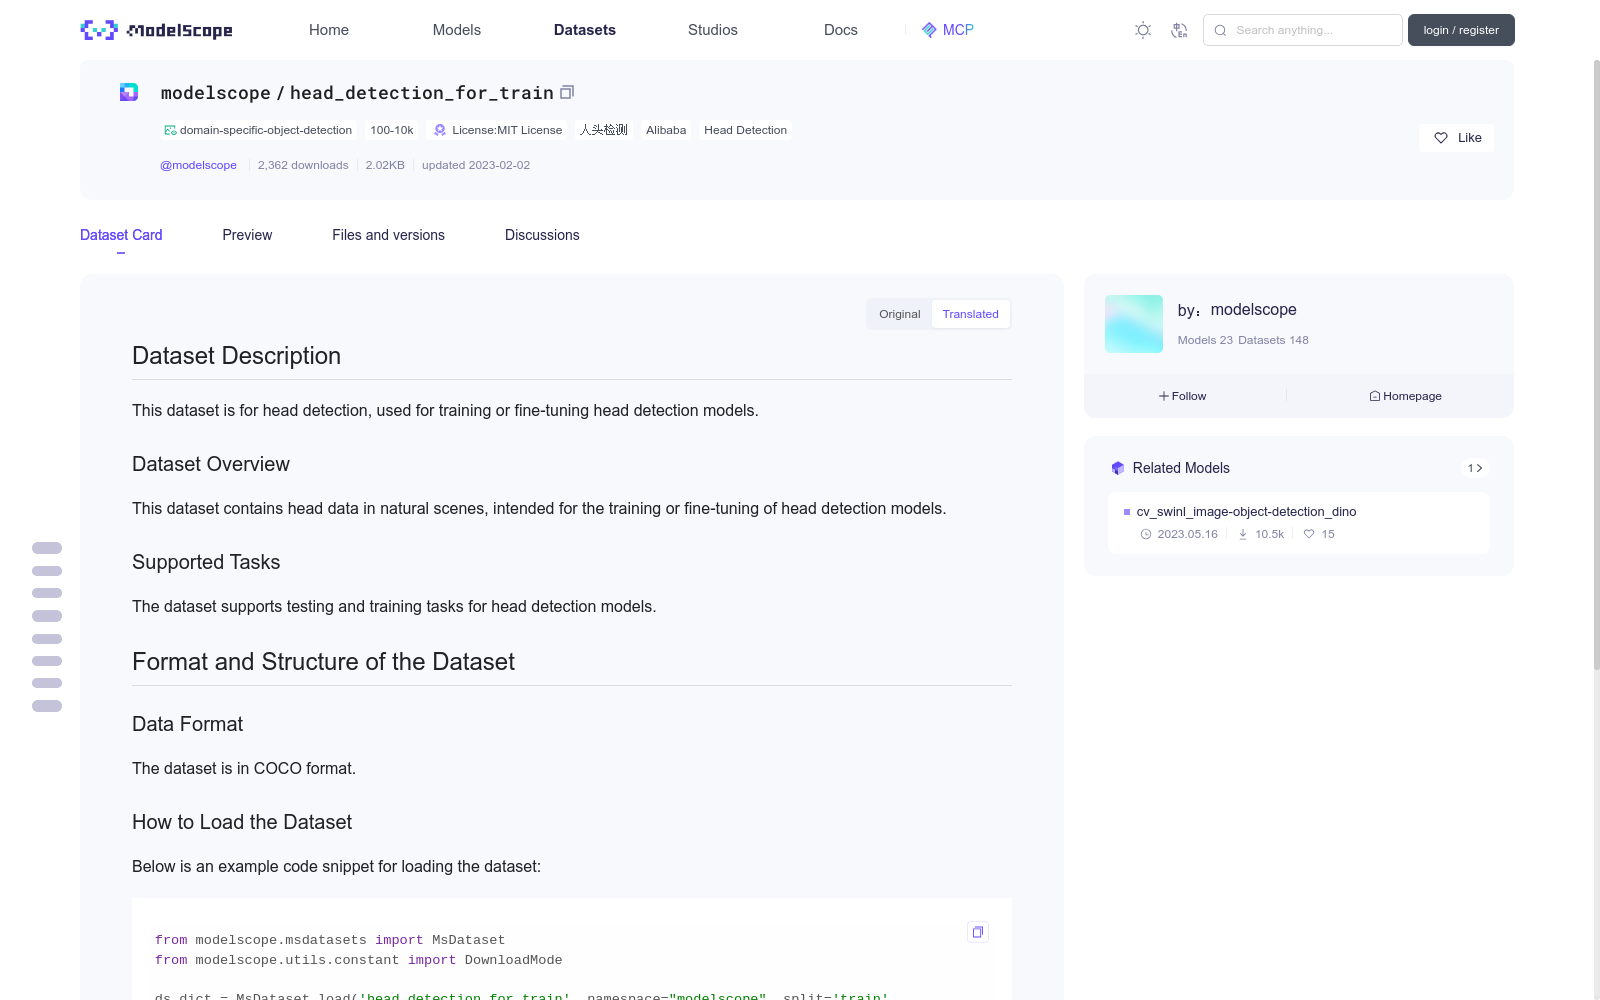Click the Search anything input field

1303,30
